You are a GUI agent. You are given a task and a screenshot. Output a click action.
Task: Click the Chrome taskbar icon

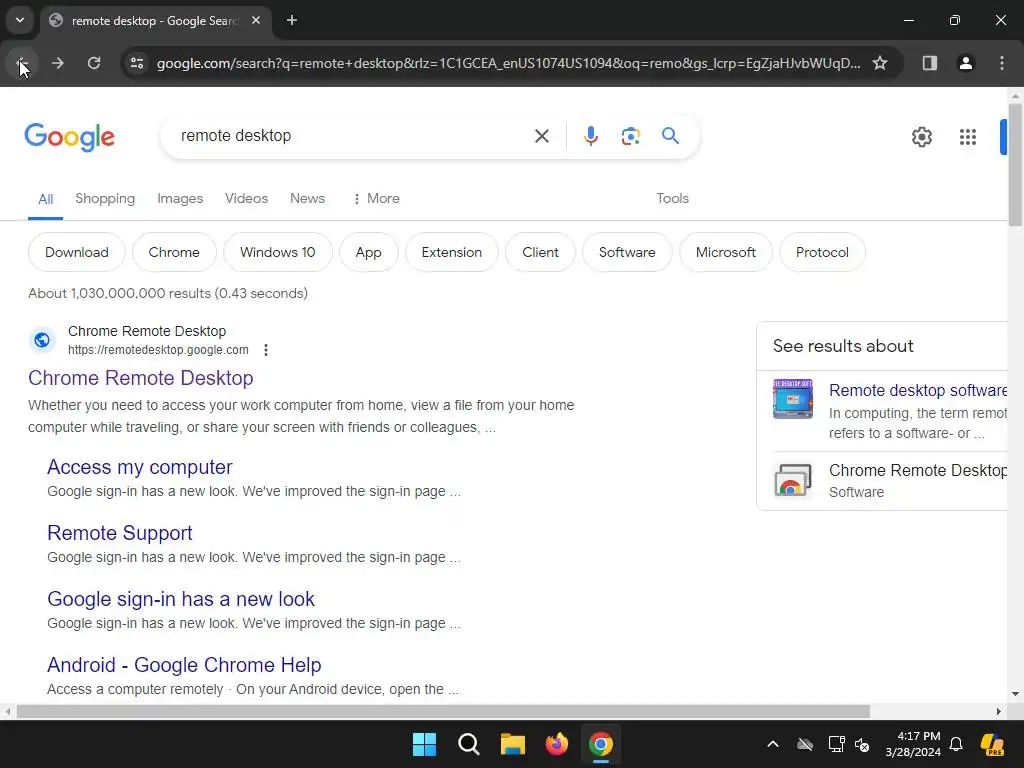[601, 744]
